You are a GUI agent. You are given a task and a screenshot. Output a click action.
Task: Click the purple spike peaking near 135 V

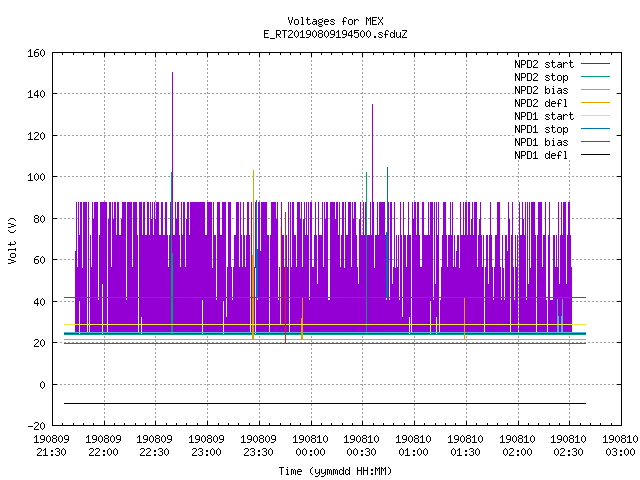coord(372,153)
